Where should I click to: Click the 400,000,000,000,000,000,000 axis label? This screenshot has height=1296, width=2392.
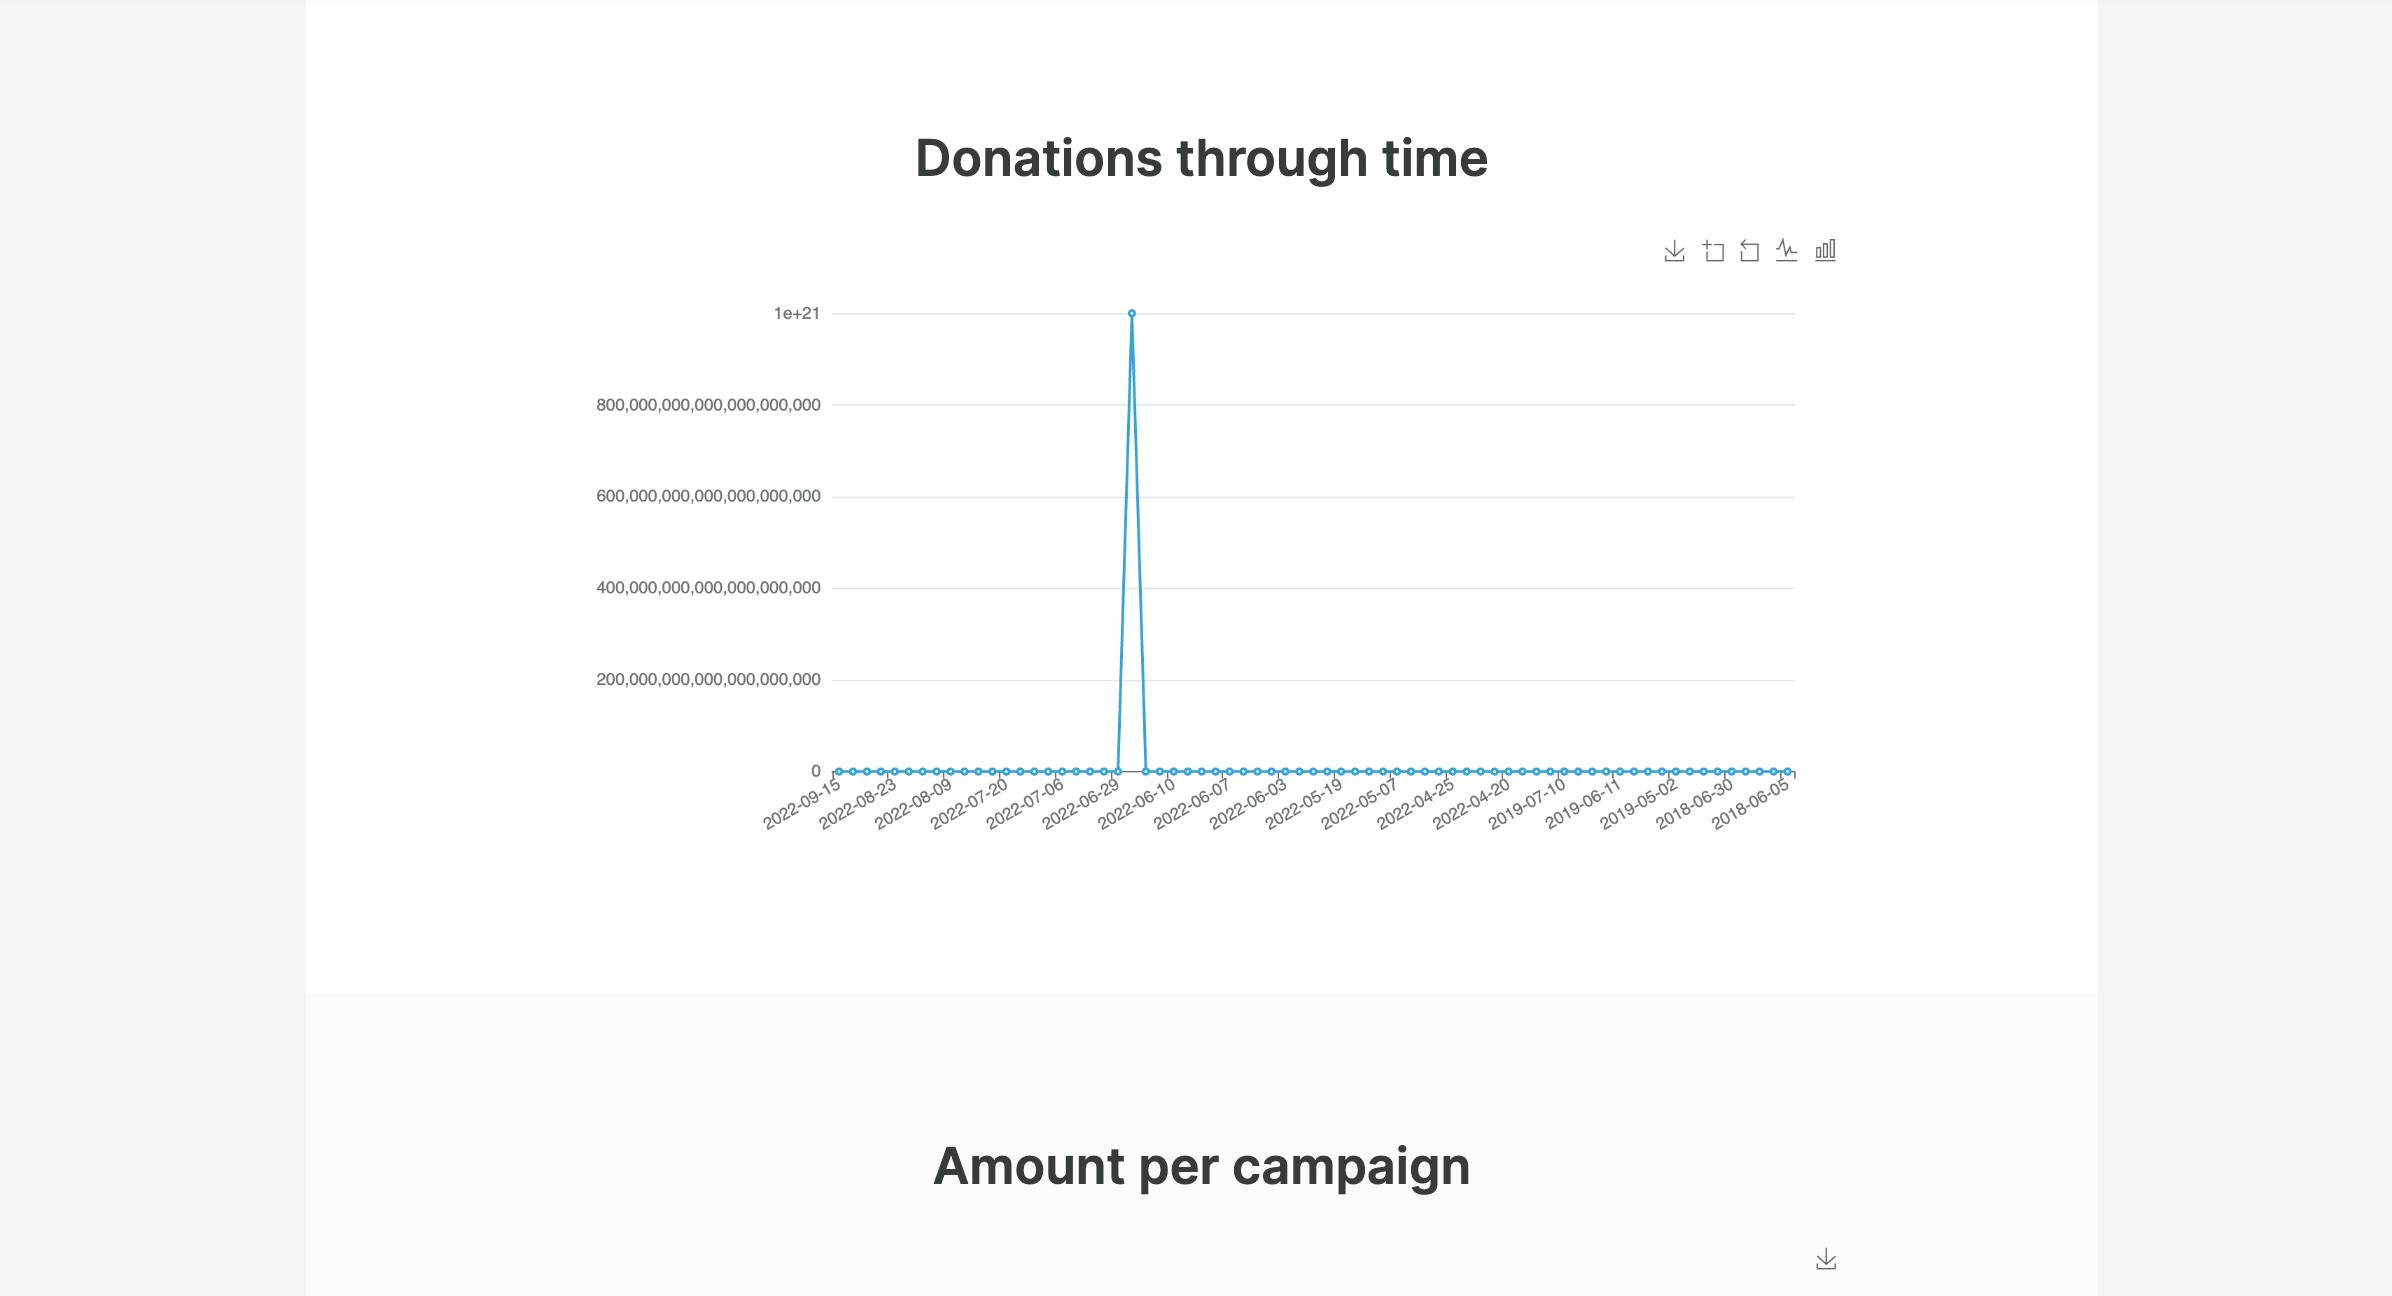click(708, 588)
